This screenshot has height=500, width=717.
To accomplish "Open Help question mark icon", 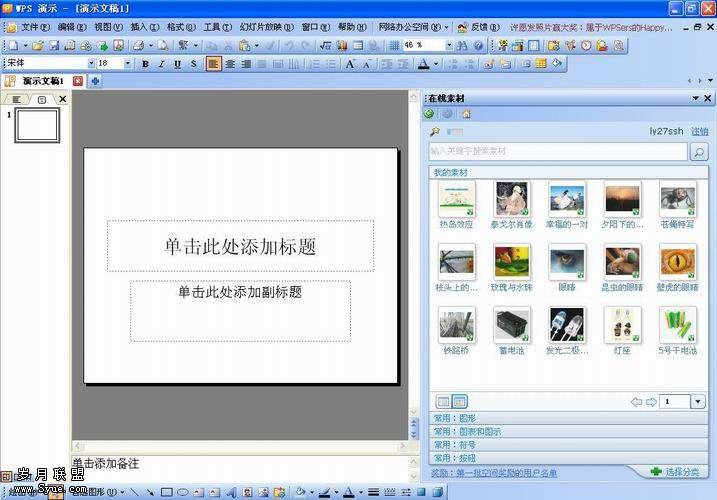I will pyautogui.click(x=478, y=45).
